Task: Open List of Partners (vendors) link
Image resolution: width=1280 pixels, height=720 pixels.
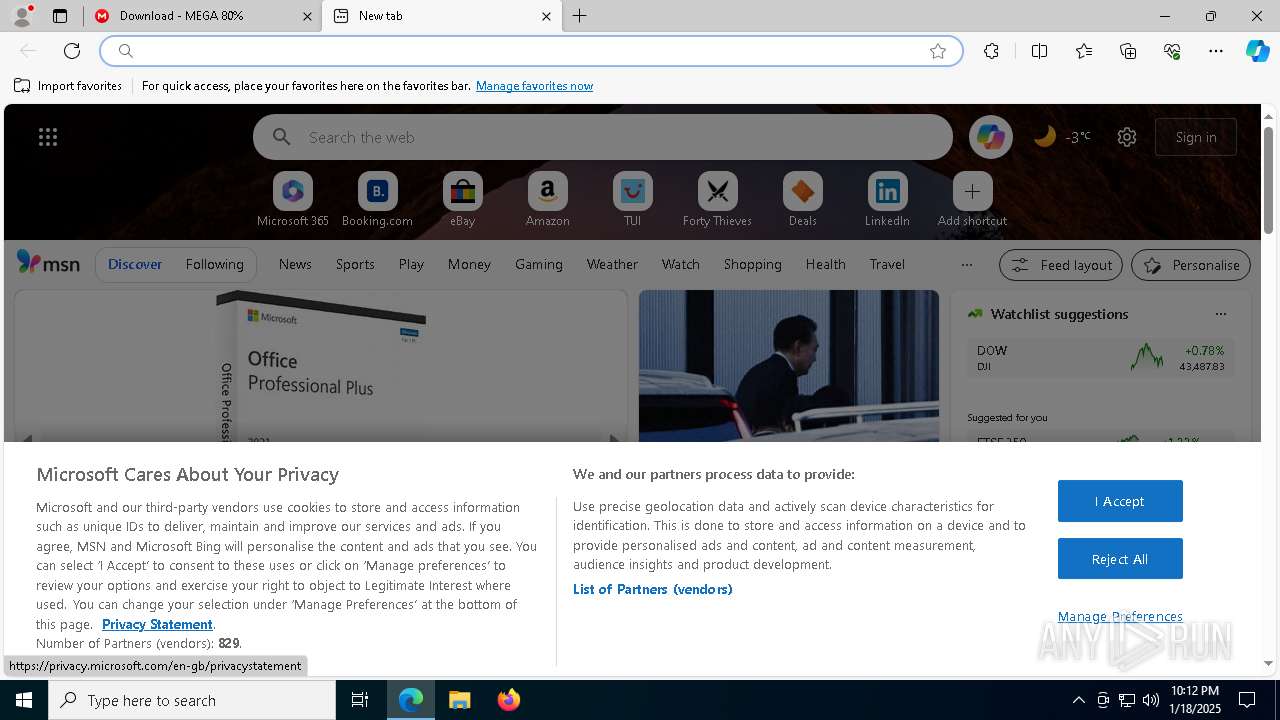Action: pos(653,589)
